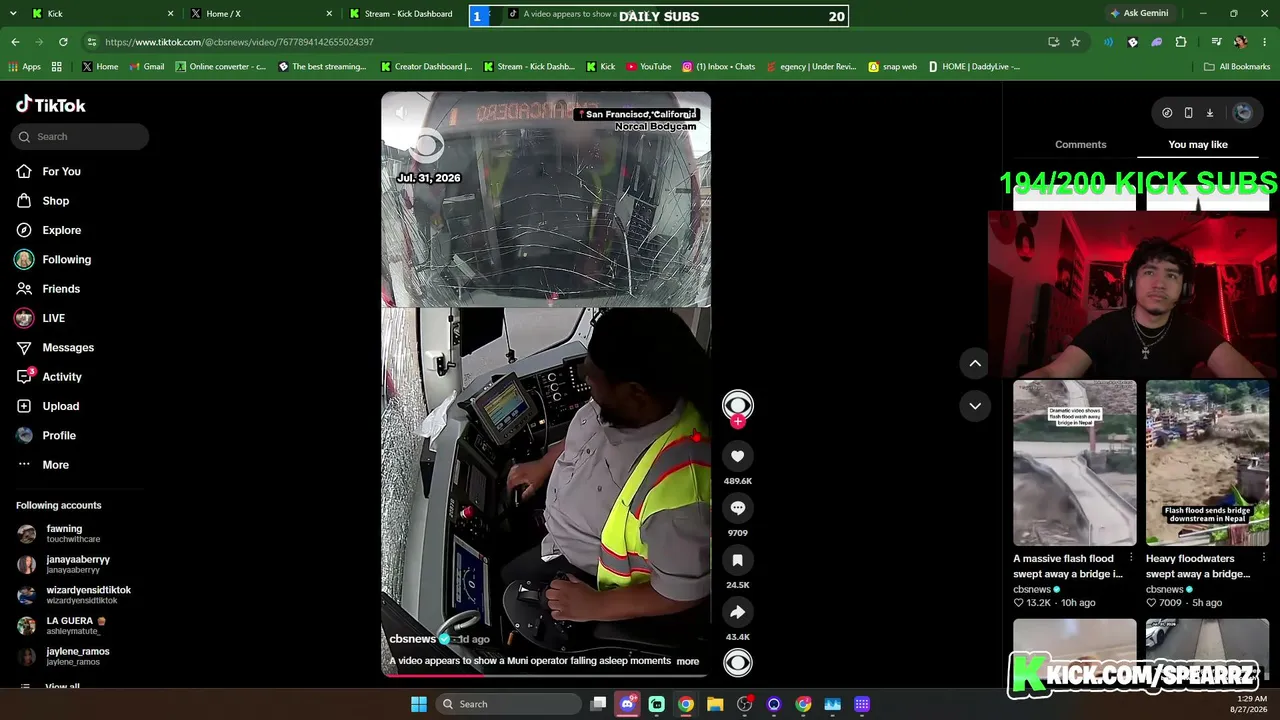Switch to the Comments tab

(x=1080, y=145)
